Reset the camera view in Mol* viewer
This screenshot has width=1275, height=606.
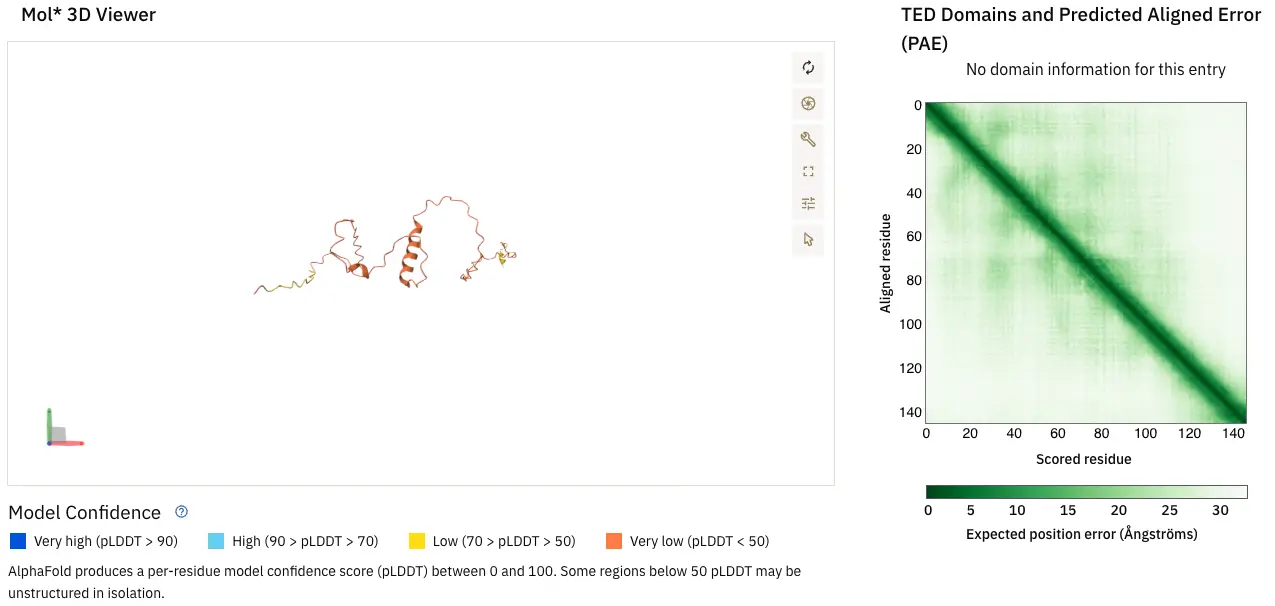click(x=808, y=68)
